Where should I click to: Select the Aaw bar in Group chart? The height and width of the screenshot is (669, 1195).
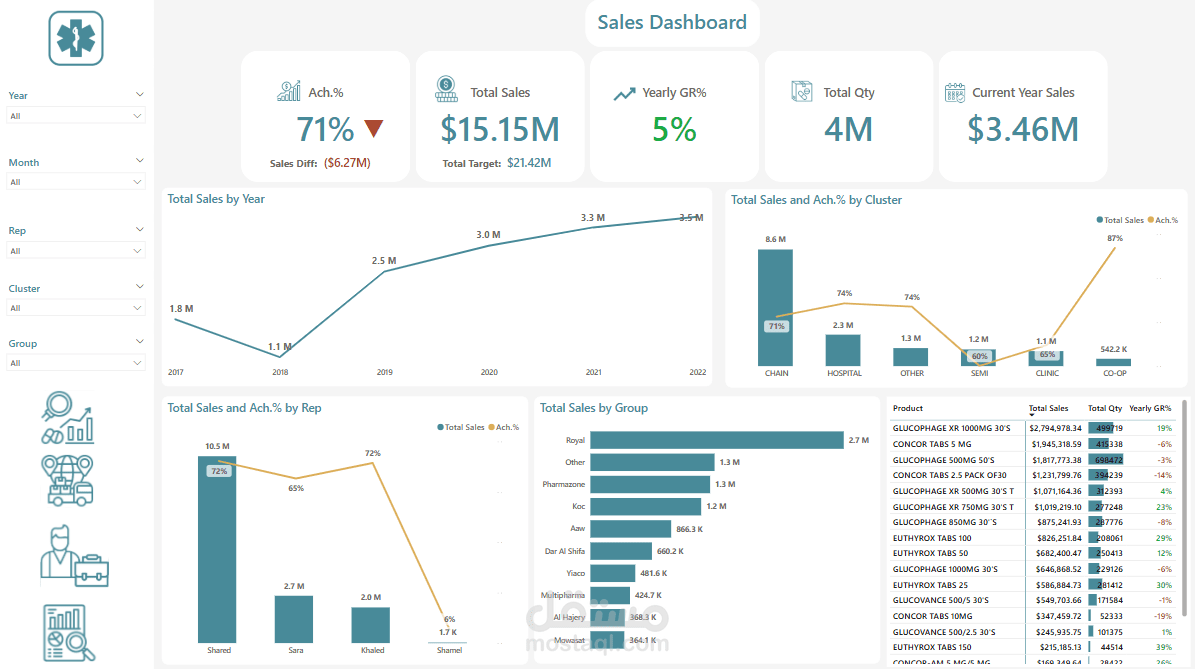click(x=631, y=529)
